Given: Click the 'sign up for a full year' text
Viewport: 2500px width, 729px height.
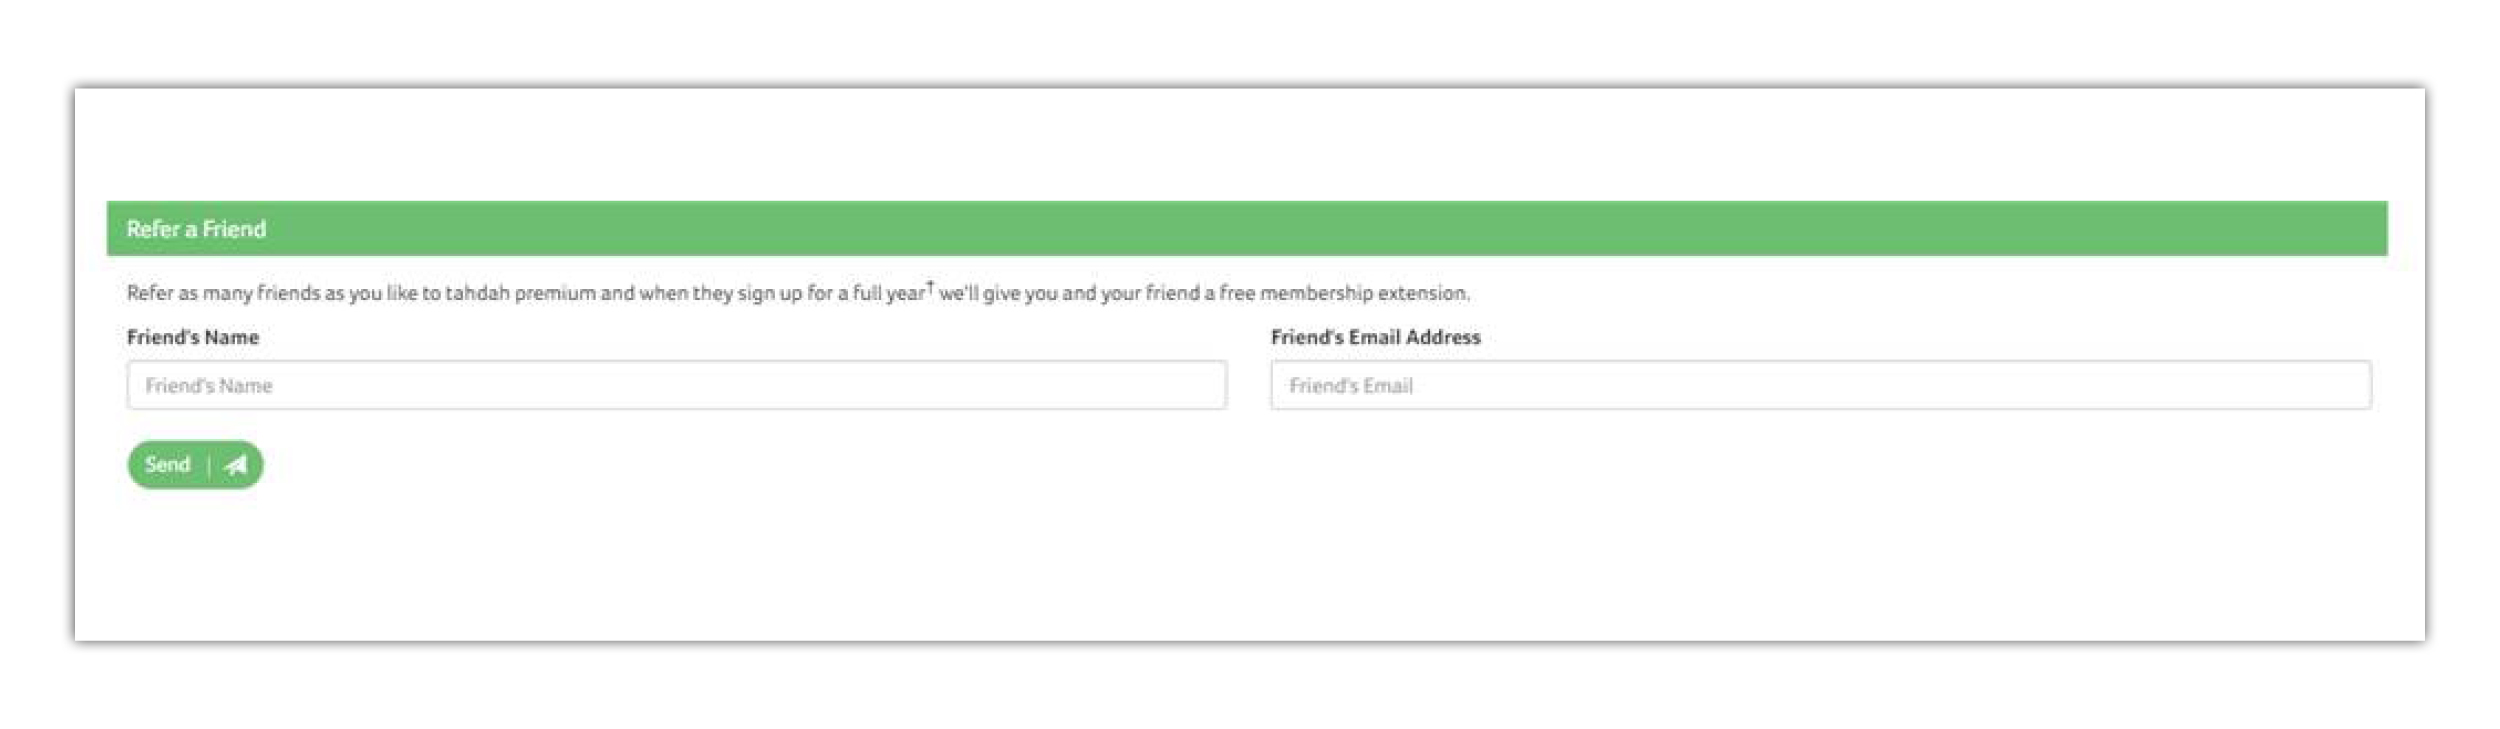Looking at the screenshot, I should pyautogui.click(x=831, y=293).
